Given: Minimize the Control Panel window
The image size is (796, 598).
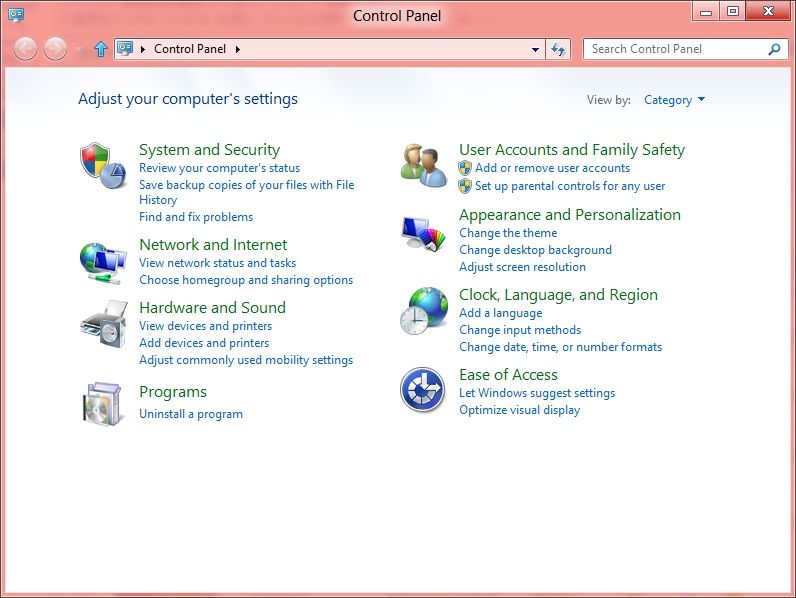Looking at the screenshot, I should tap(706, 12).
